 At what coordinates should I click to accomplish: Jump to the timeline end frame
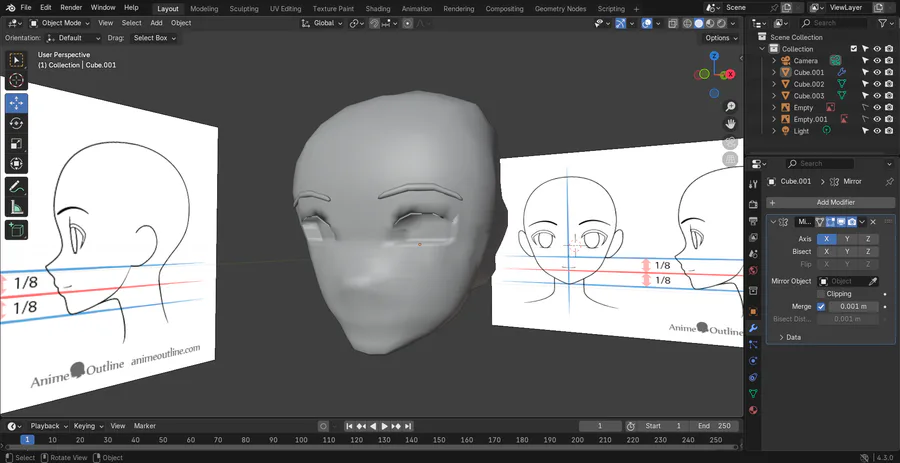tap(408, 426)
